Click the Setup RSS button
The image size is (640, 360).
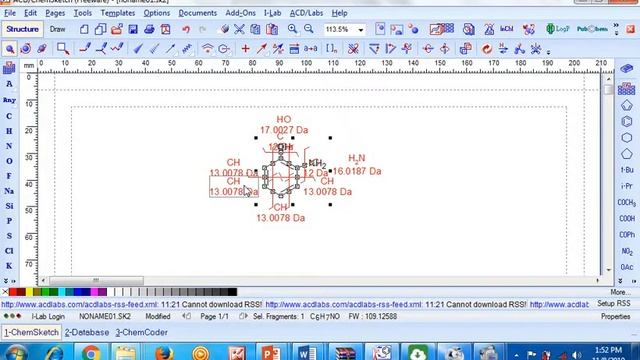[x=614, y=304]
